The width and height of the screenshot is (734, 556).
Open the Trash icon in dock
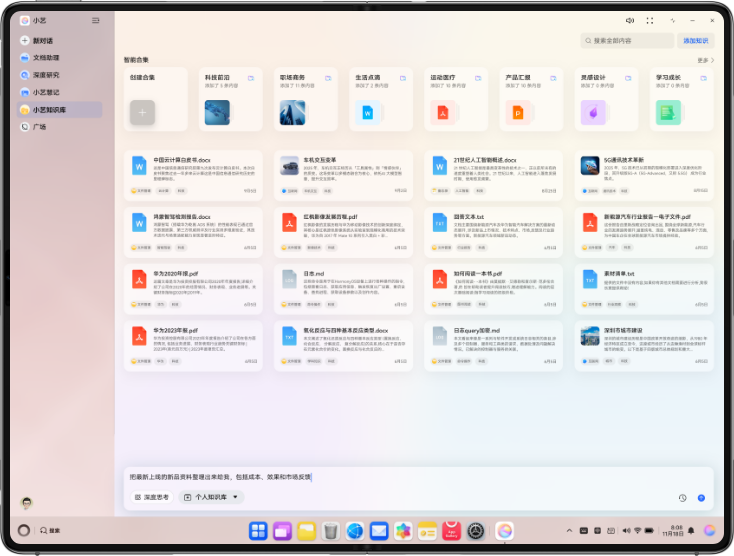point(330,531)
